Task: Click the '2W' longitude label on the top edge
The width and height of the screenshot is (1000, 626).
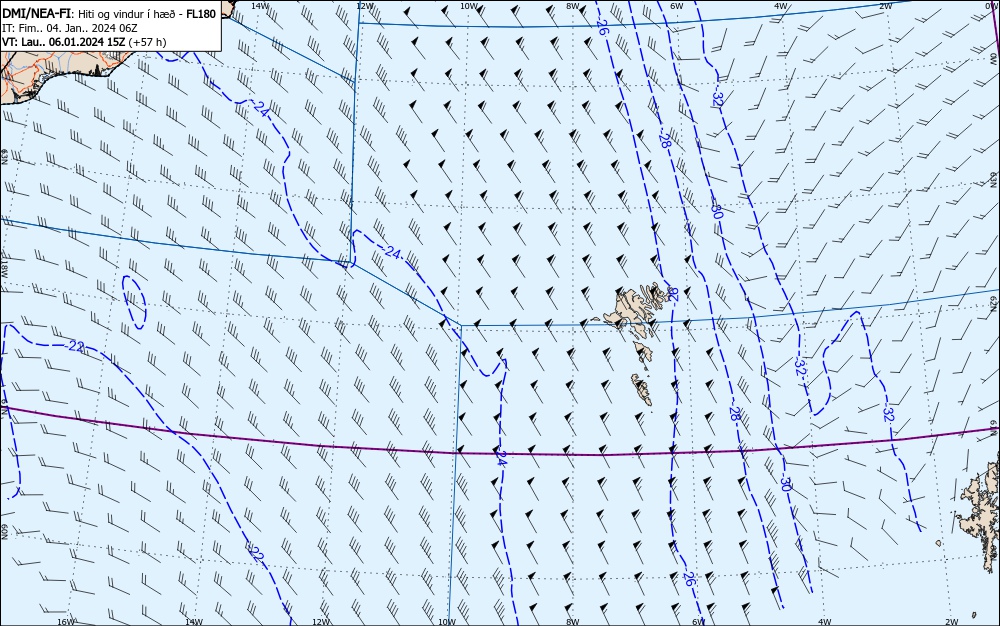Action: 885,6
